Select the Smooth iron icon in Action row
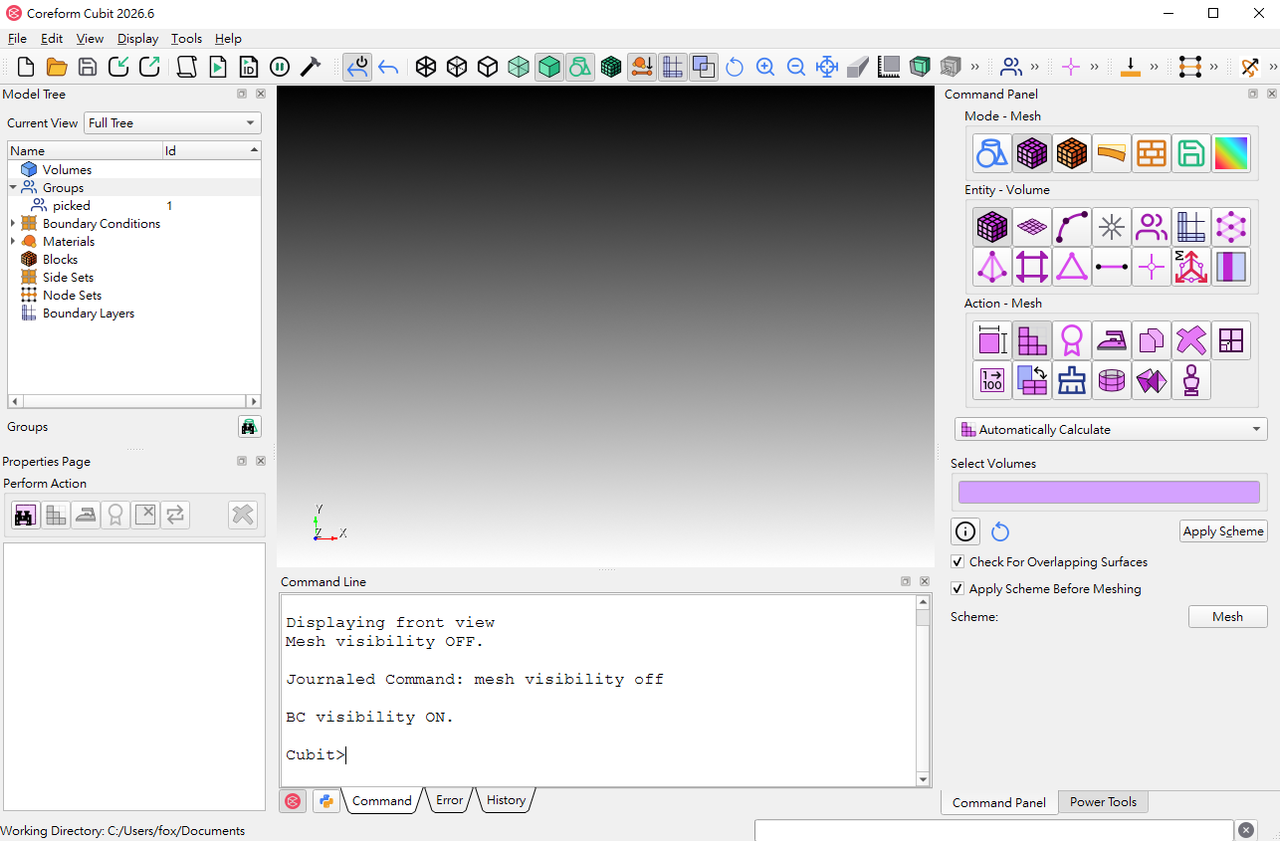The image size is (1280, 841). tap(1111, 341)
